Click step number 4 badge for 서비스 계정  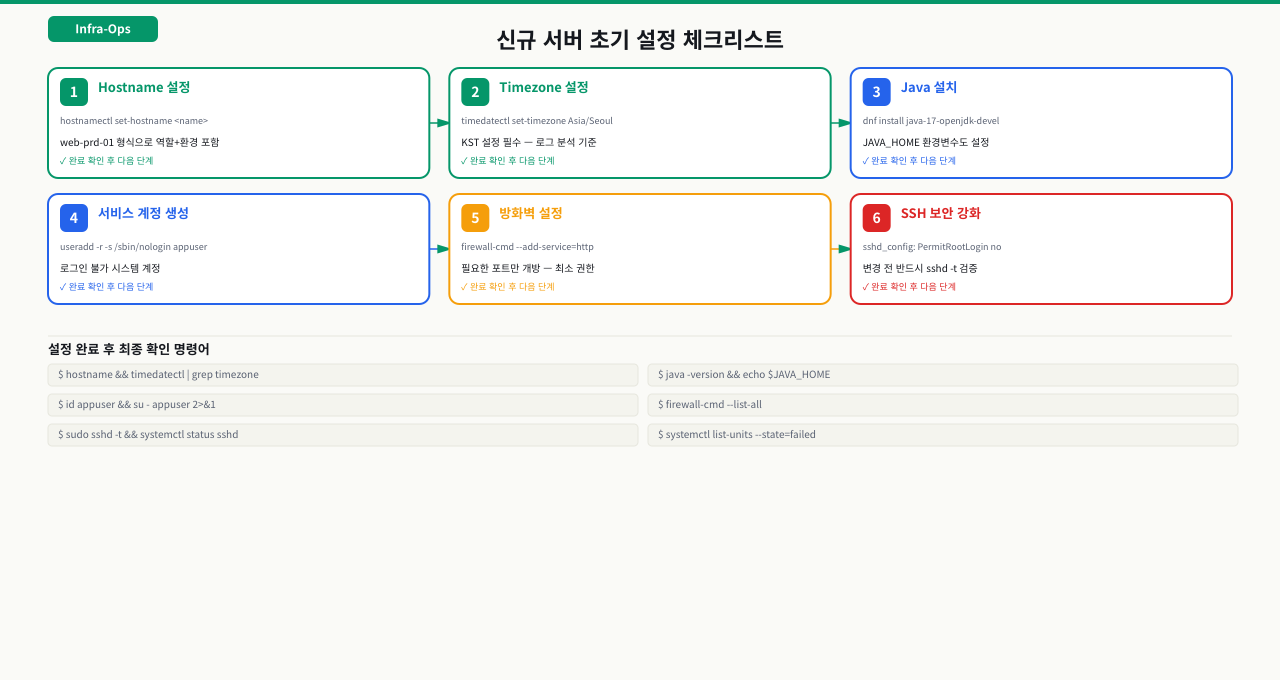[74, 218]
